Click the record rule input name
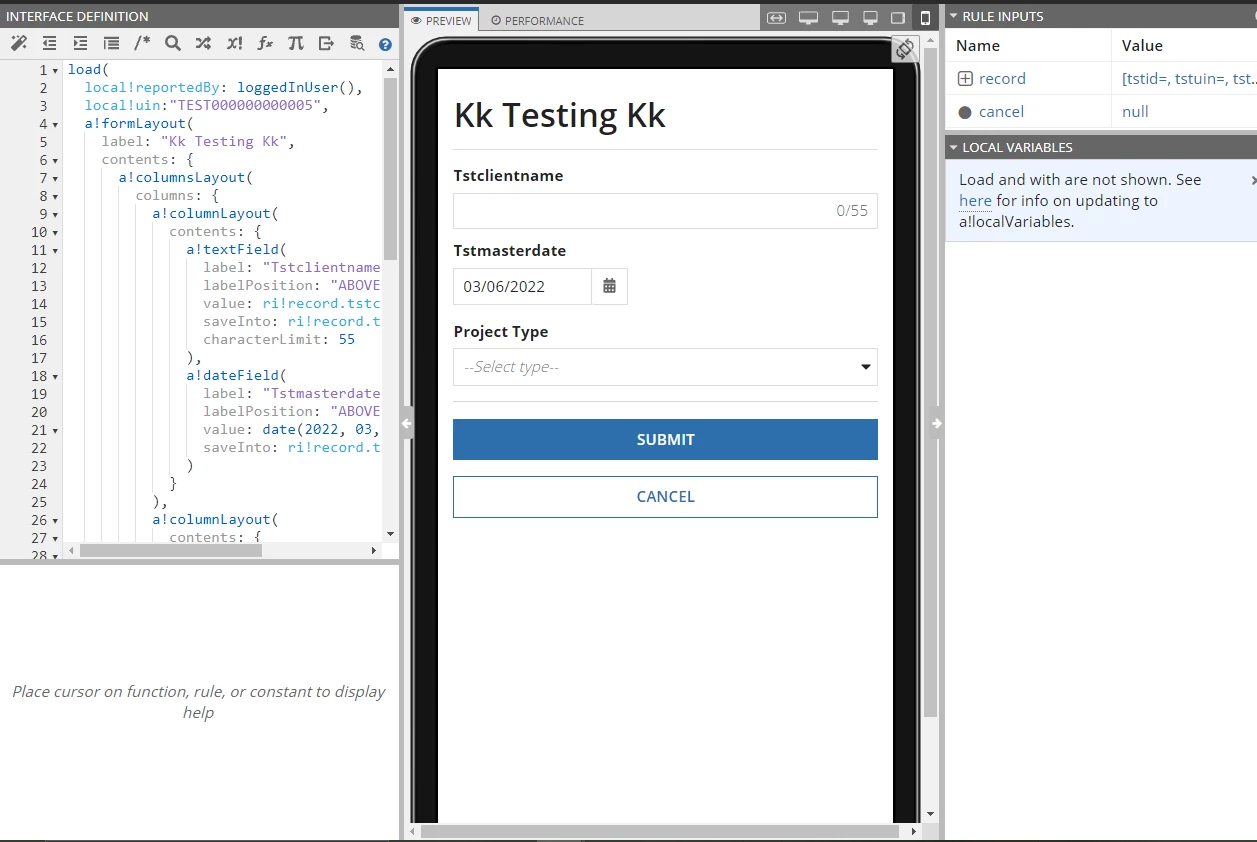The image size is (1257, 842). (1002, 79)
